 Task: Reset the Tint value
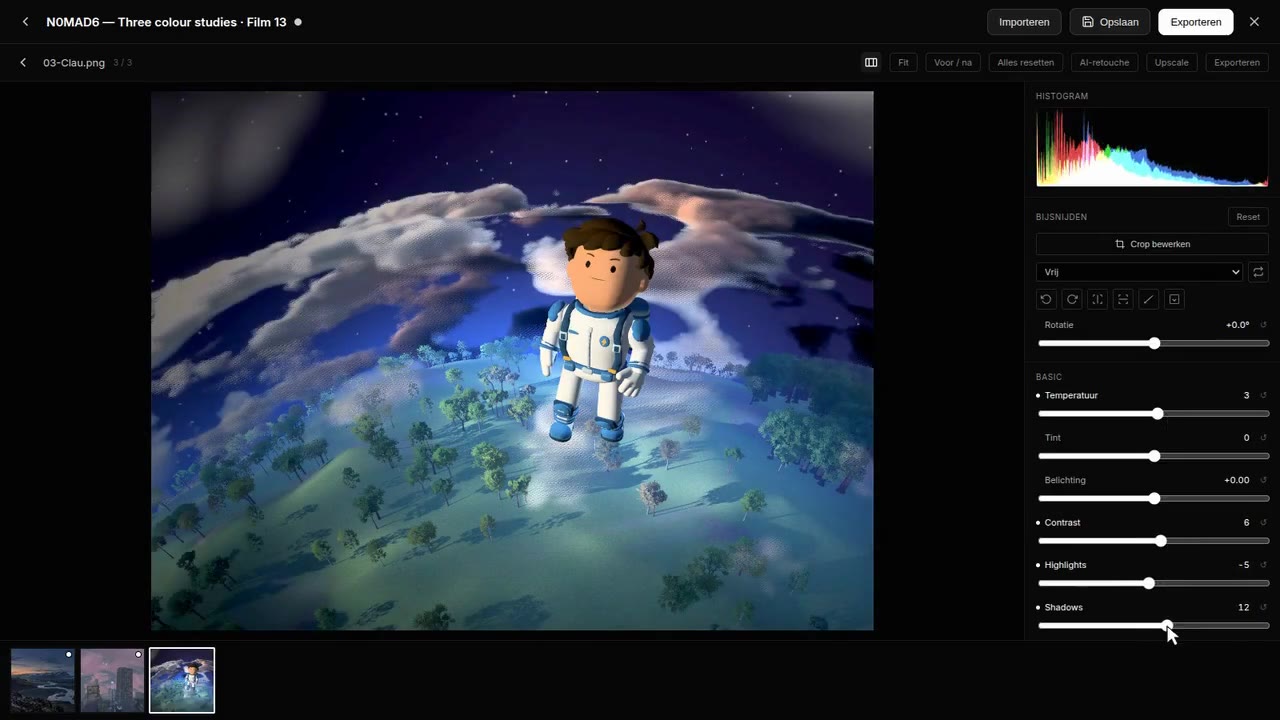1263,438
